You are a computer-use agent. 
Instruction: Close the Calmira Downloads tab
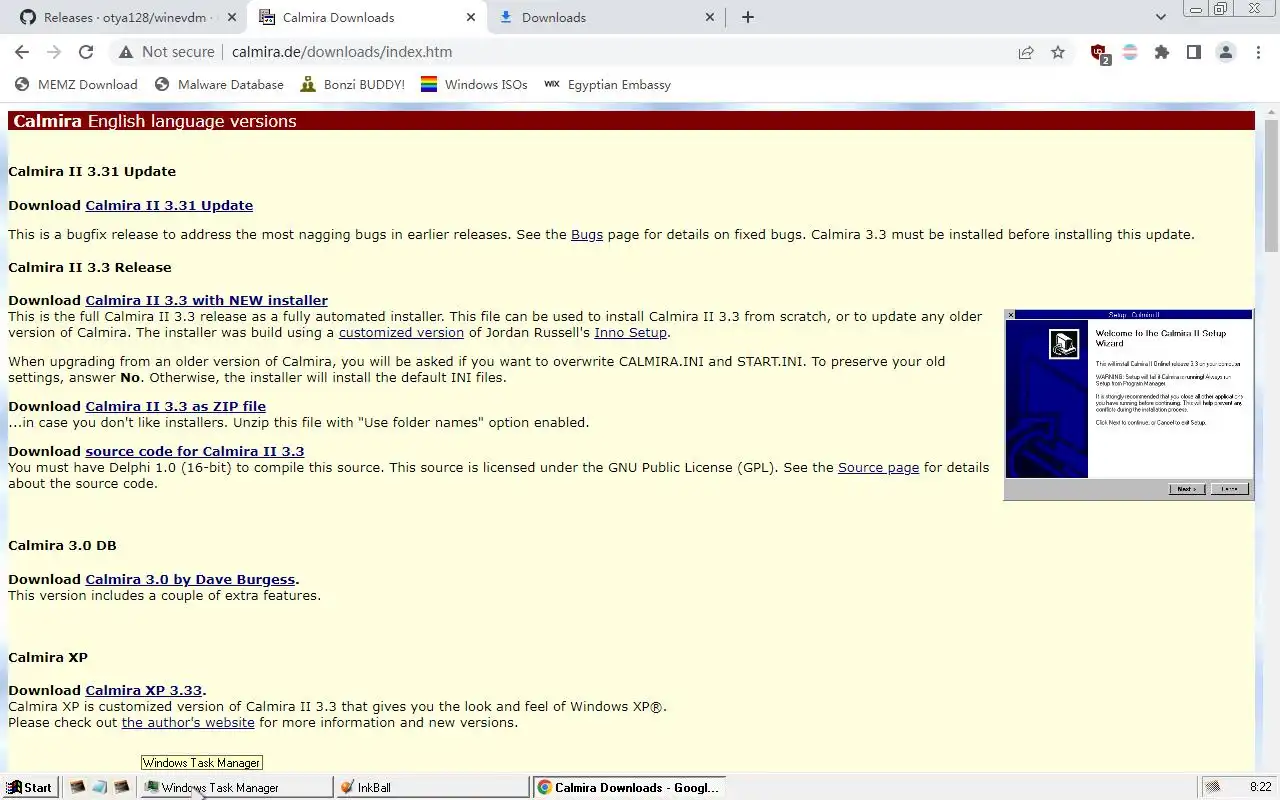tap(471, 17)
